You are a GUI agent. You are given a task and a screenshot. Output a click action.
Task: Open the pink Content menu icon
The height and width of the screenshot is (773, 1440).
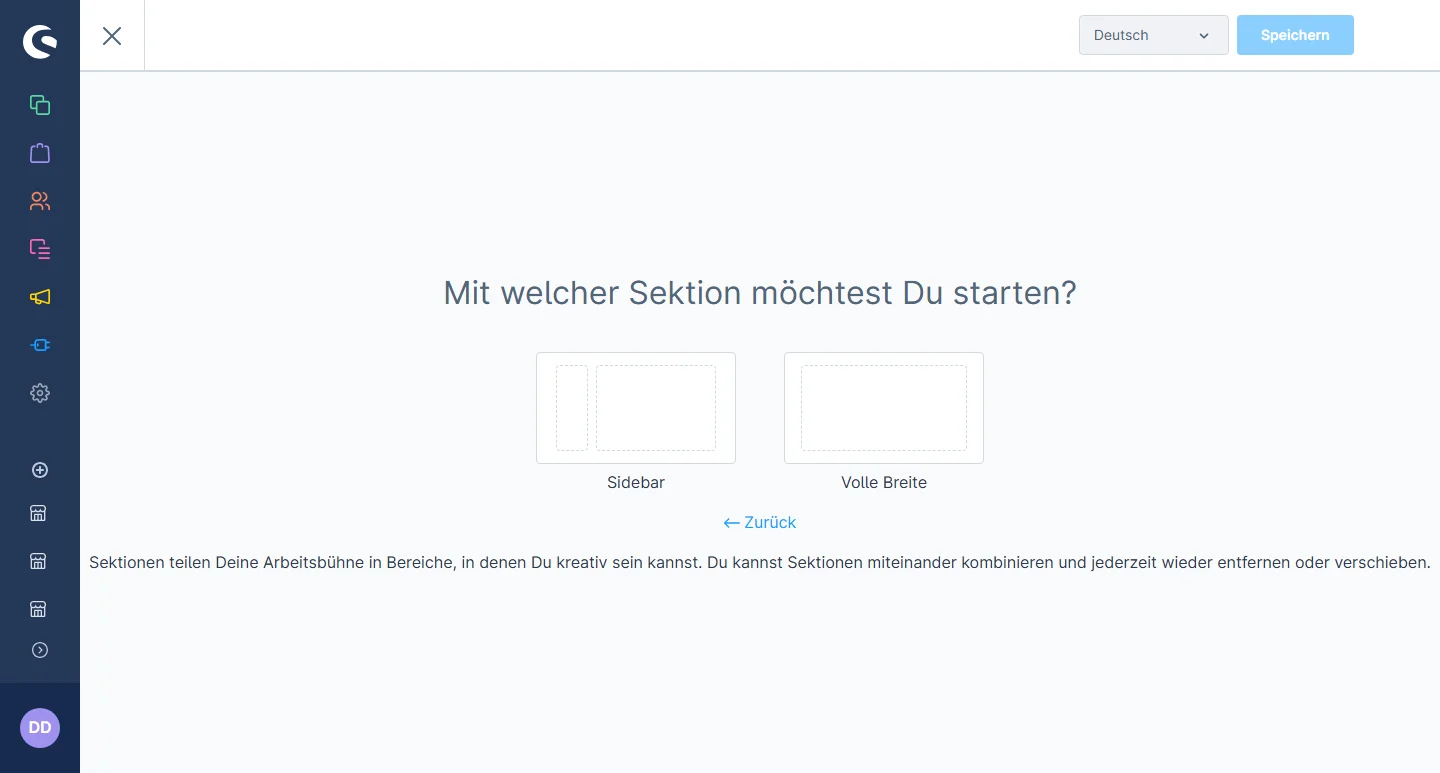click(x=40, y=249)
